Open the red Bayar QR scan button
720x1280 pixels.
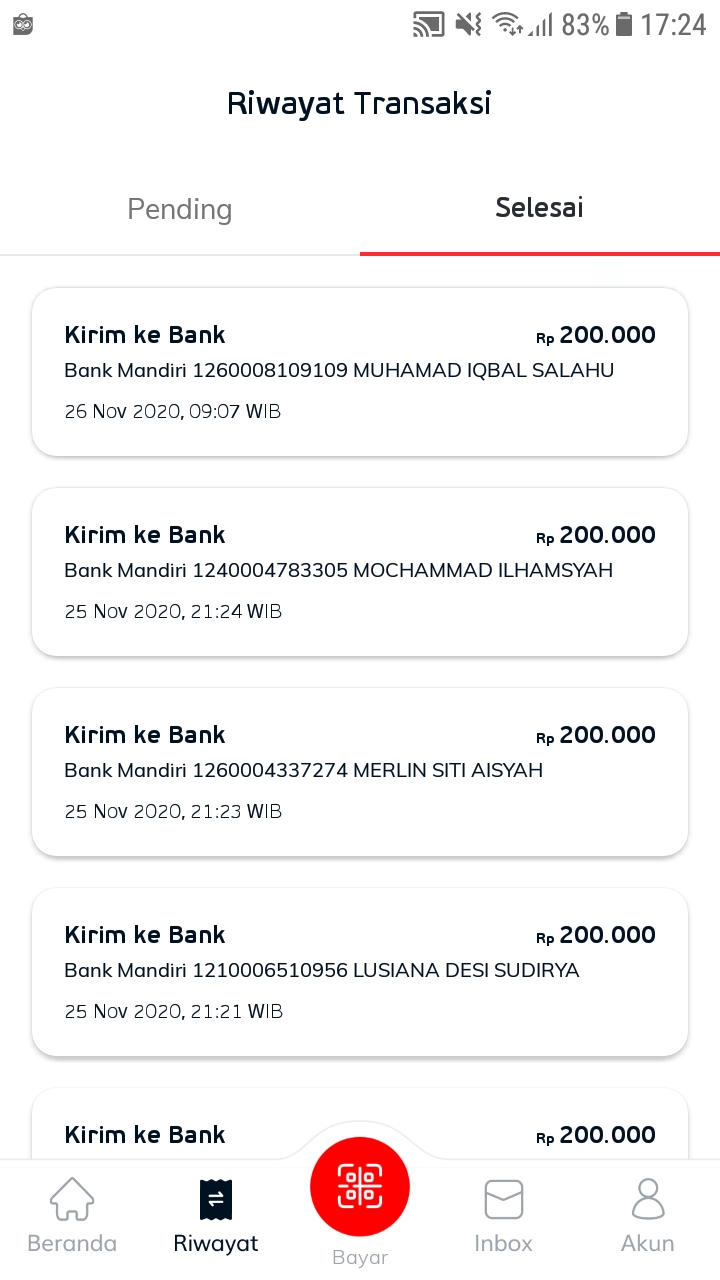click(x=360, y=1186)
